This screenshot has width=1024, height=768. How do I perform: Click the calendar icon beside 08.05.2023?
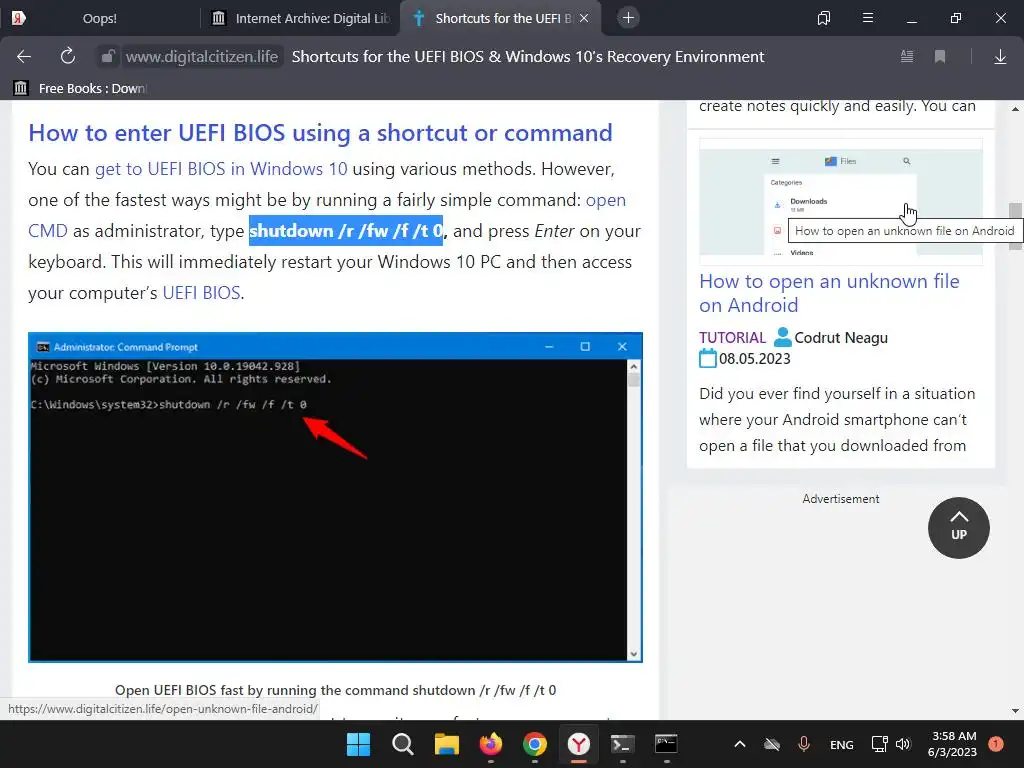[x=708, y=359]
